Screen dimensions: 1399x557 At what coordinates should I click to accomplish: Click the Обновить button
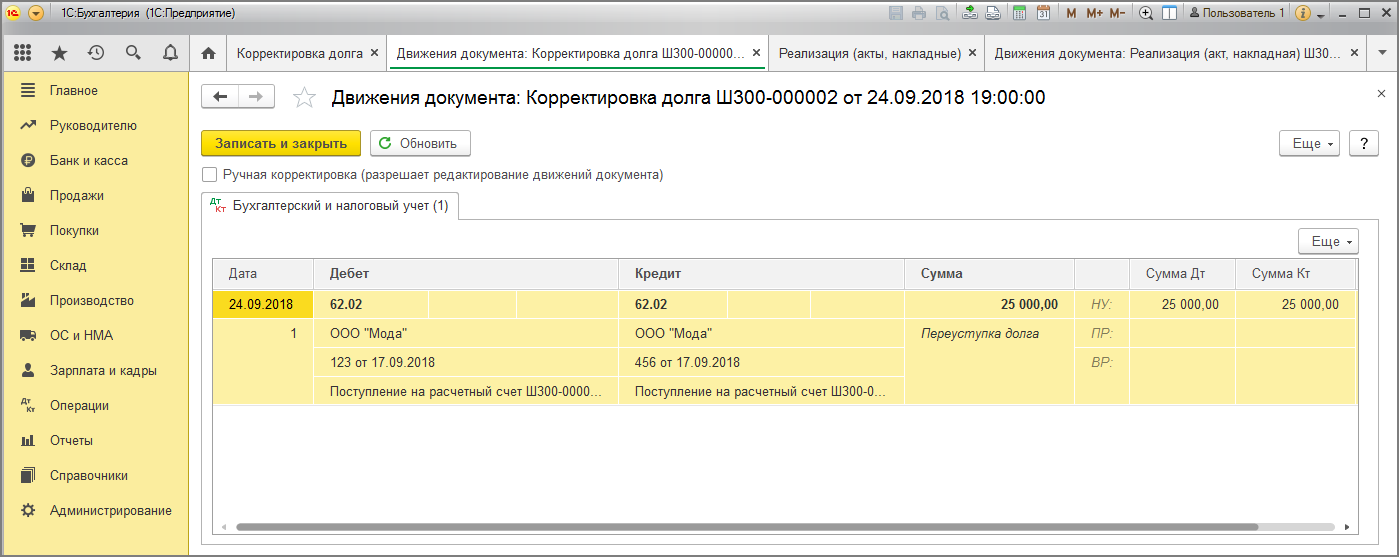(x=420, y=144)
